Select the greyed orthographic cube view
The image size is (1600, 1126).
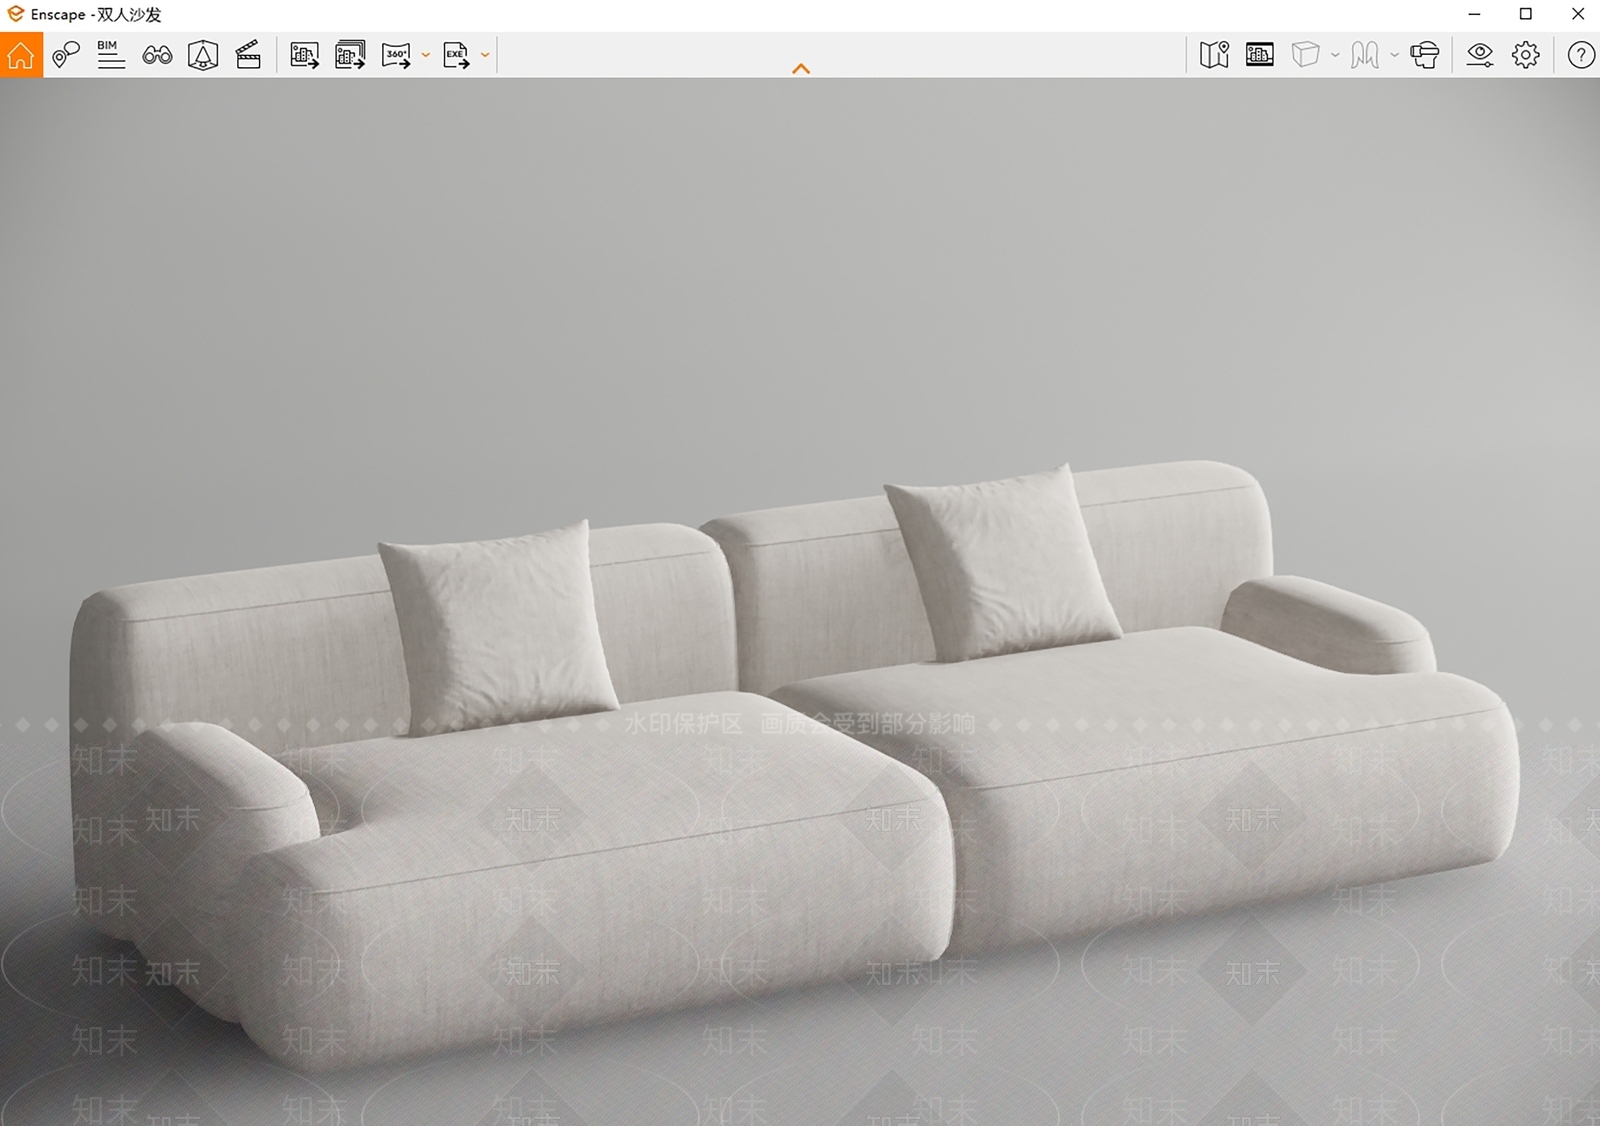1306,55
